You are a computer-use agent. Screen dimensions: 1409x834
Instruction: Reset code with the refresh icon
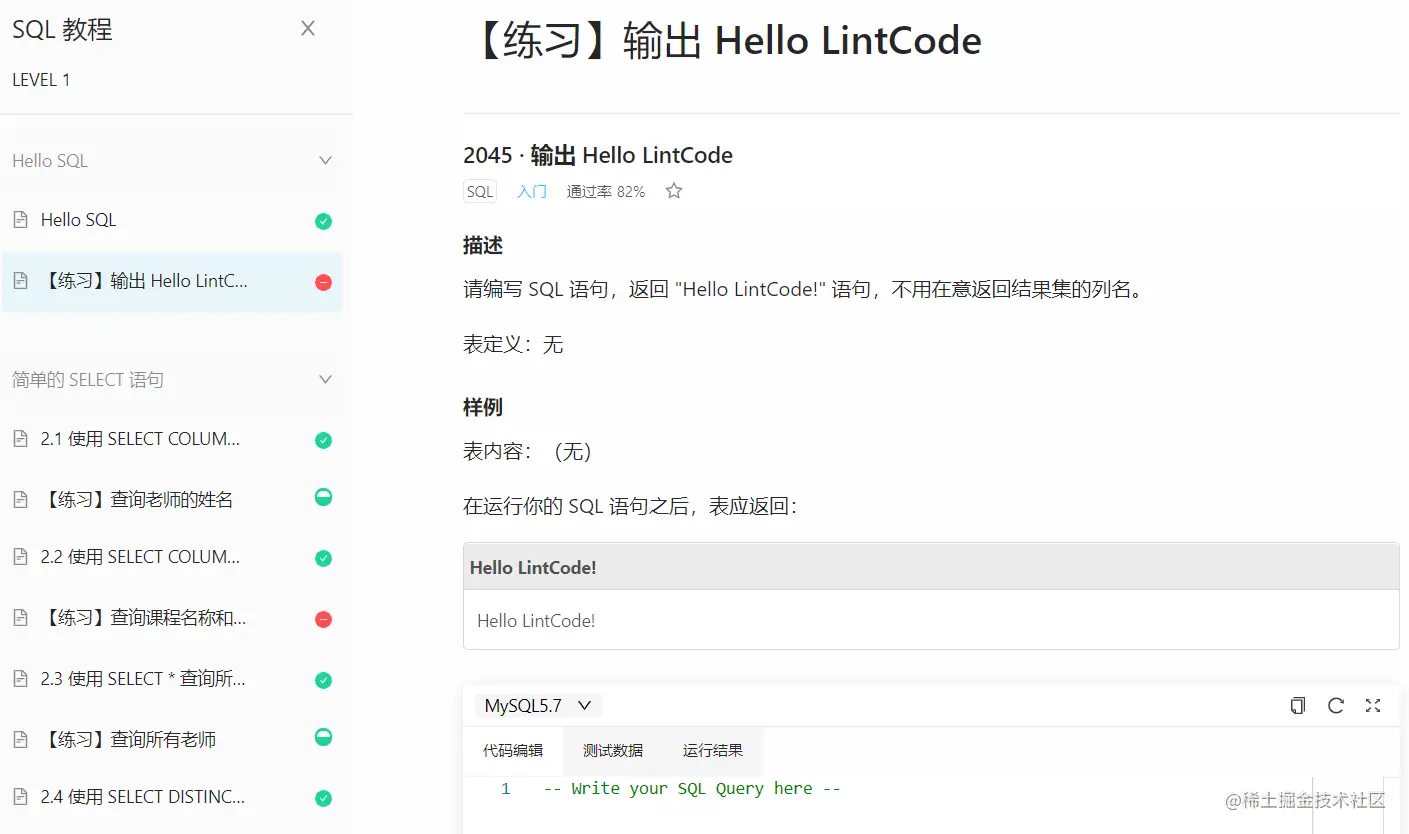pyautogui.click(x=1335, y=706)
